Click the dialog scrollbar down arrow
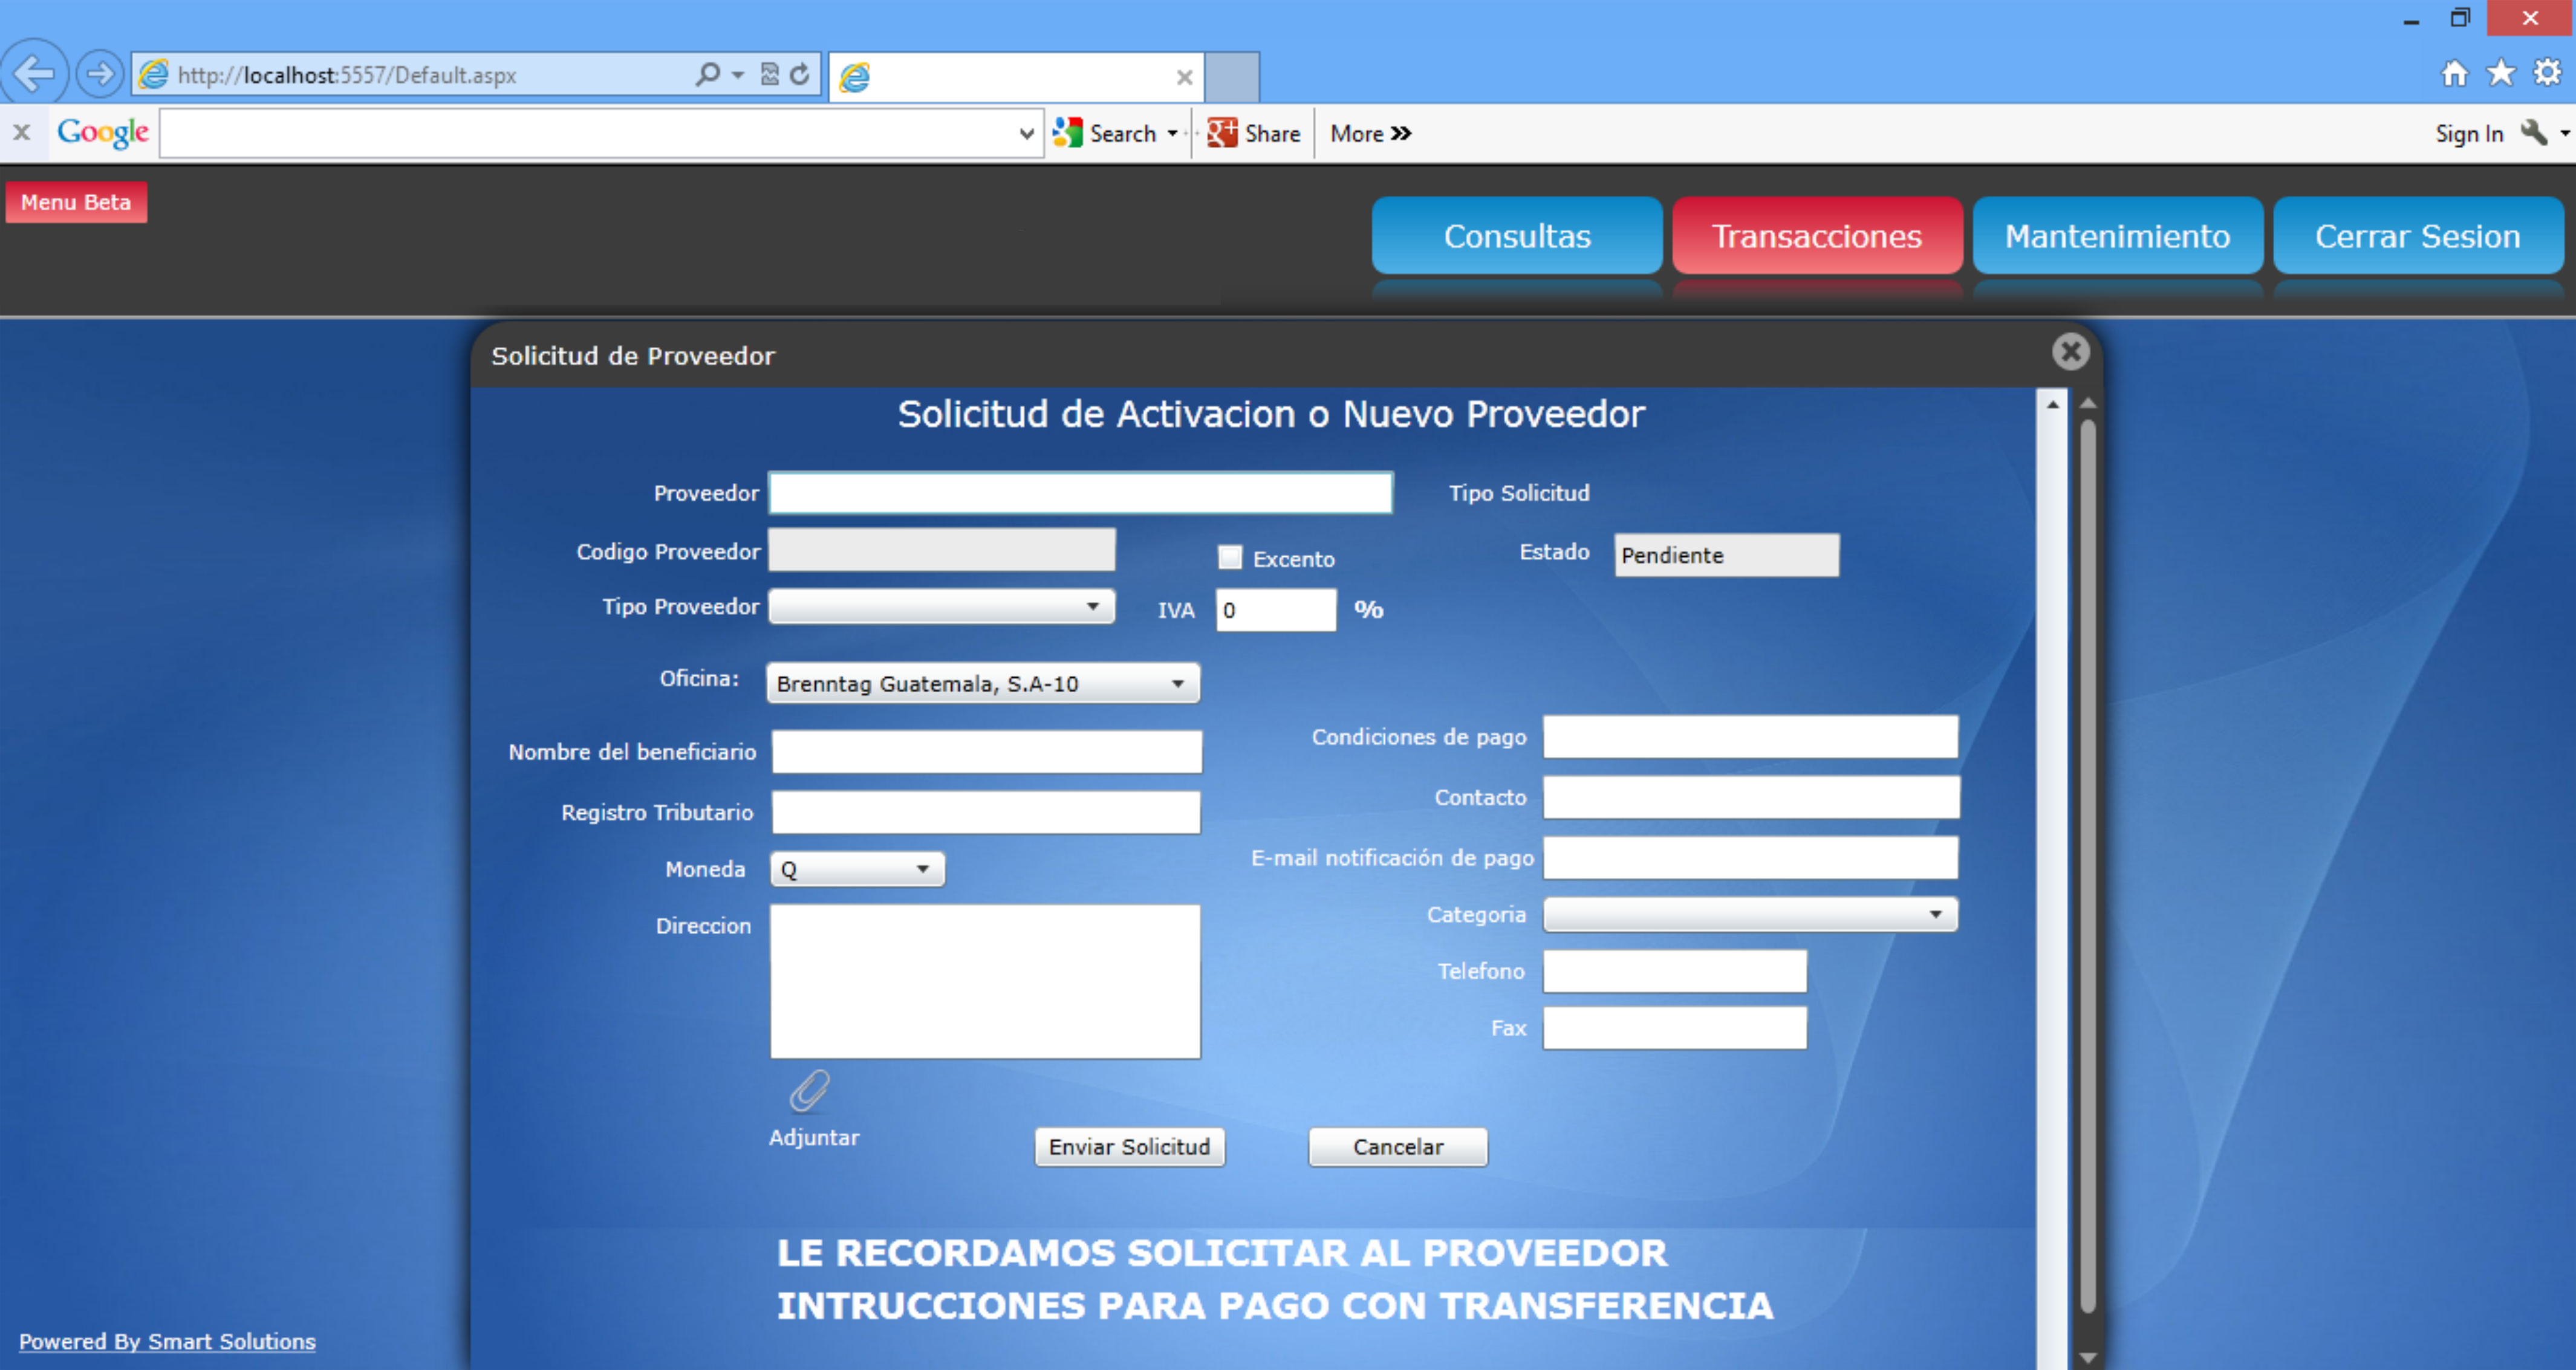Image resolution: width=2576 pixels, height=1370 pixels. click(x=2088, y=1357)
